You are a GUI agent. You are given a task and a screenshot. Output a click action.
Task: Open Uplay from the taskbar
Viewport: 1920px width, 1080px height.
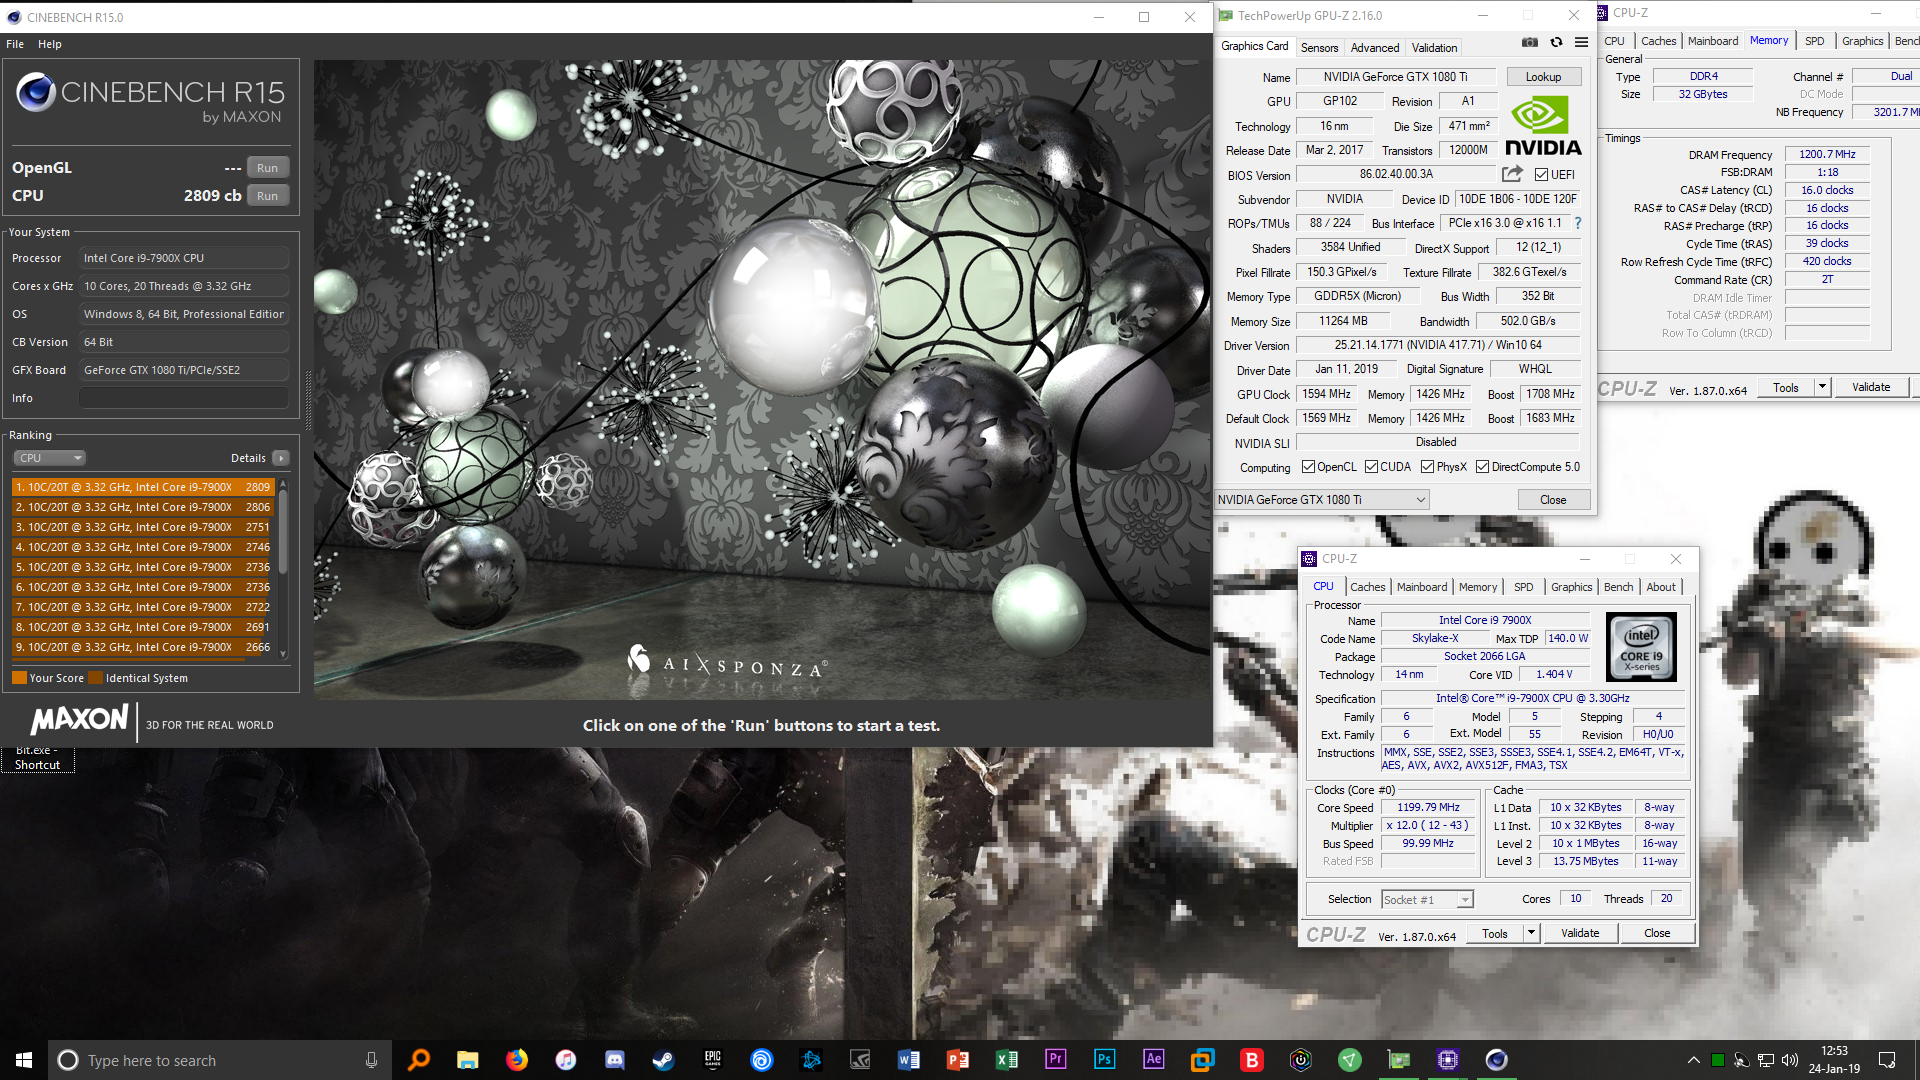[x=762, y=1060]
